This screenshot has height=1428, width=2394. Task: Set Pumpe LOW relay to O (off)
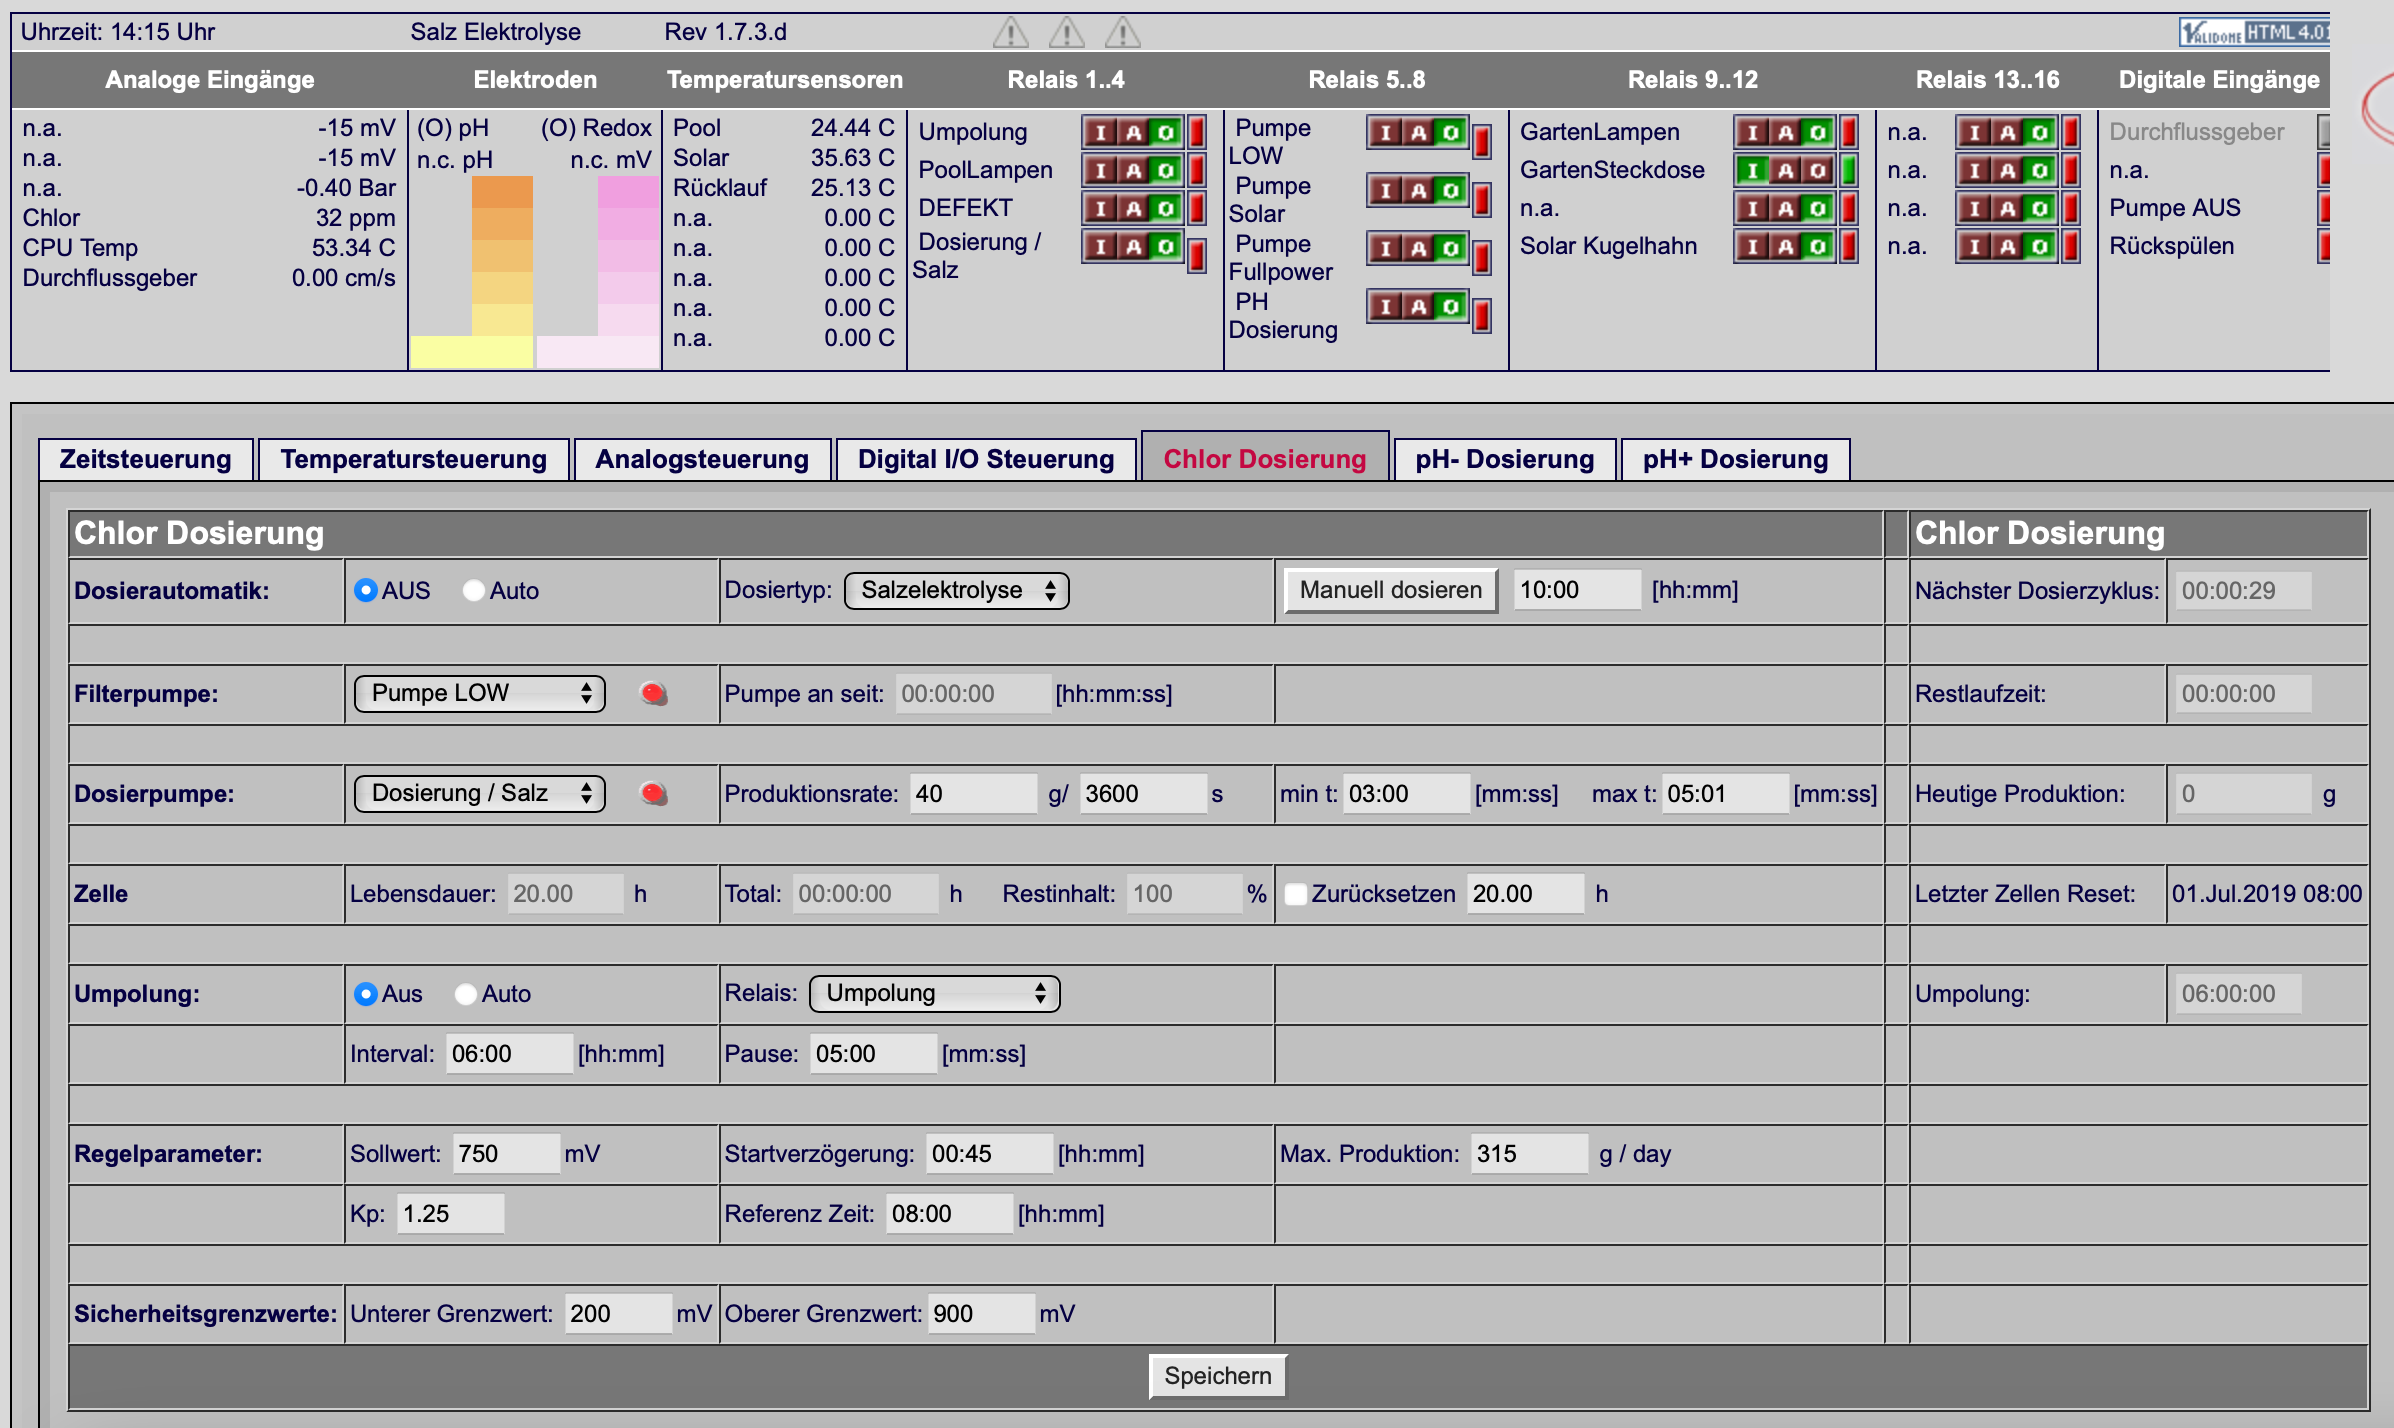[1451, 132]
